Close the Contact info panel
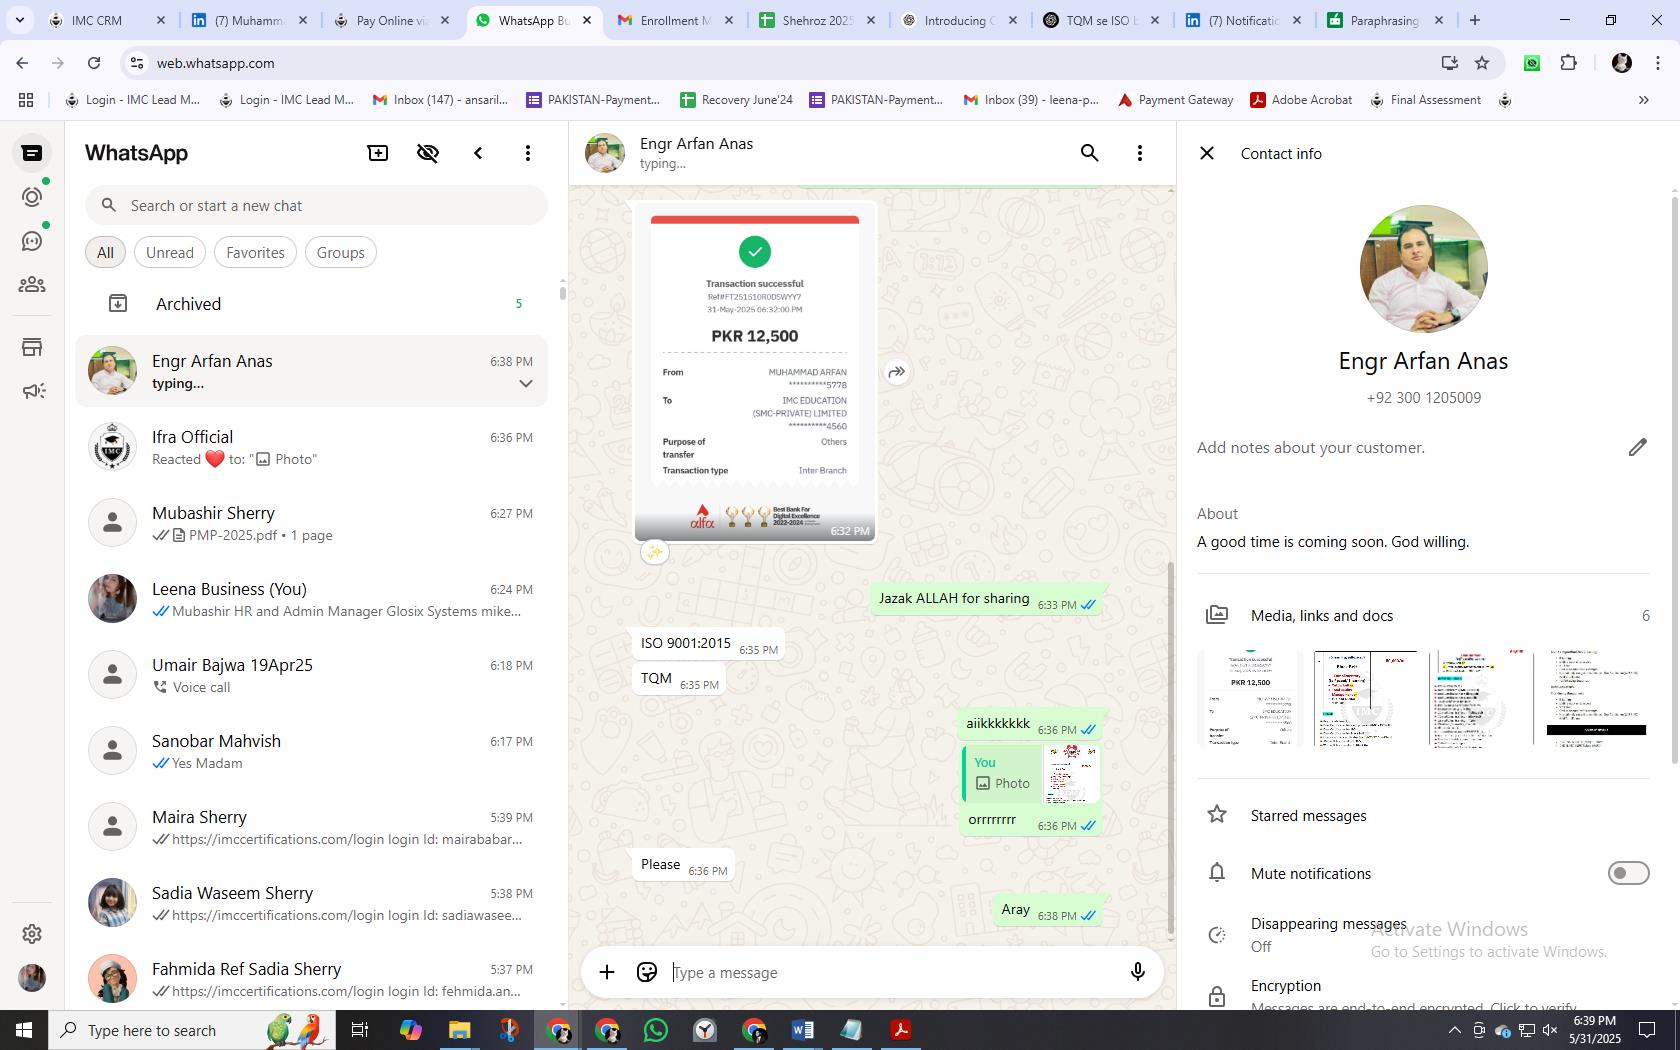1680x1050 pixels. point(1207,153)
